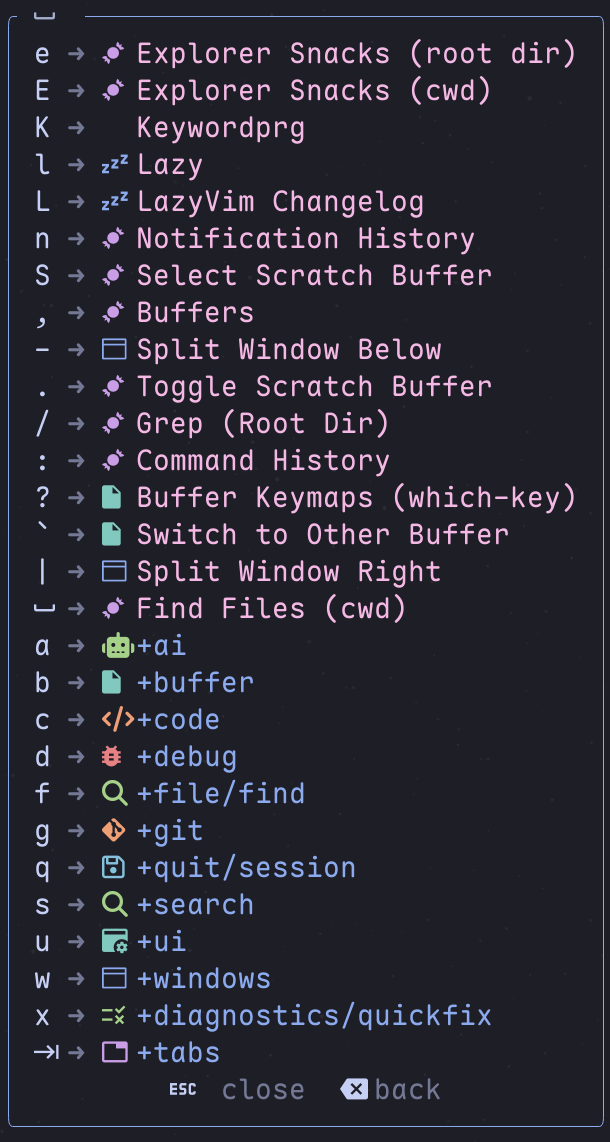This screenshot has height=1142, width=610.
Task: Open Grep (Root Dir)
Action: [x=263, y=424]
